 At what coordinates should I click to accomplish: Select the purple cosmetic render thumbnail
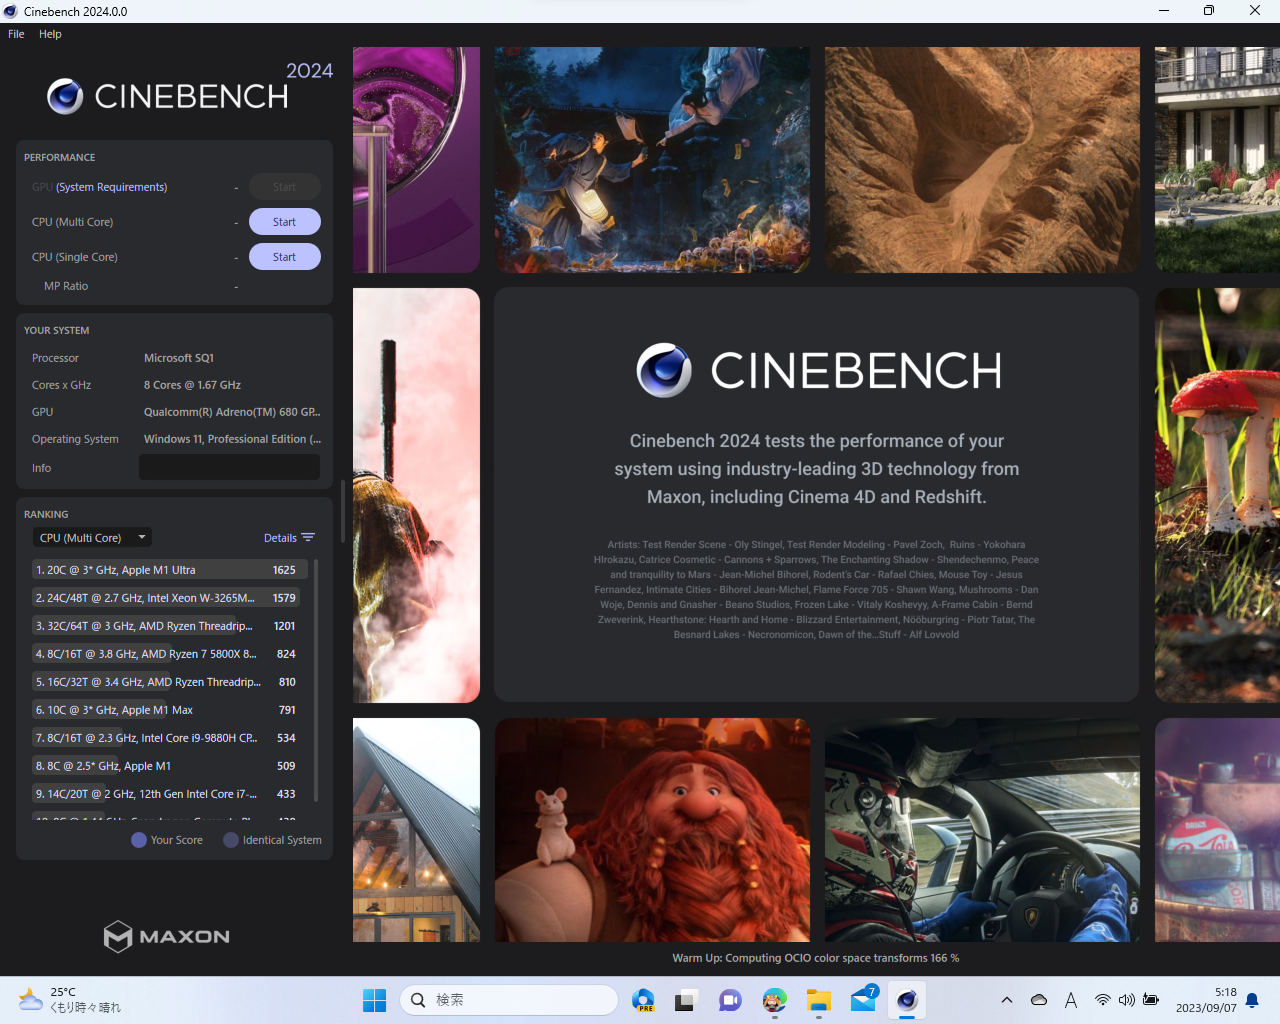pyautogui.click(x=416, y=160)
